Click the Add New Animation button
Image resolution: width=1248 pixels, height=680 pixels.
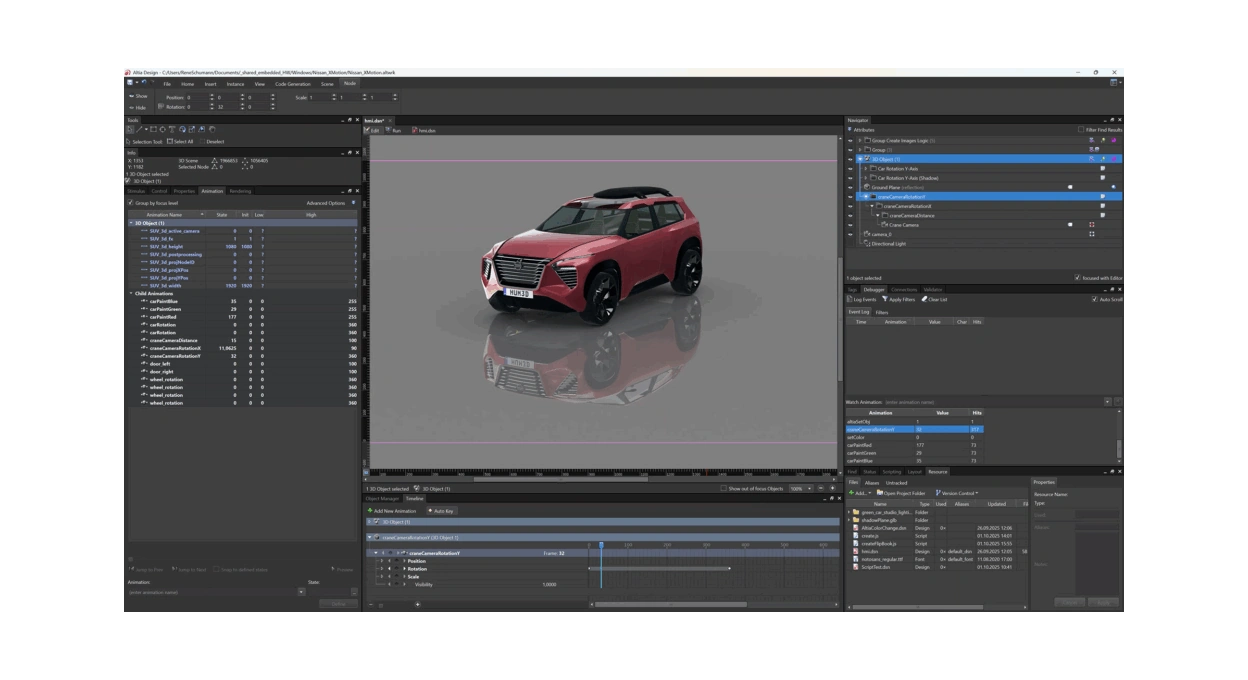392,511
